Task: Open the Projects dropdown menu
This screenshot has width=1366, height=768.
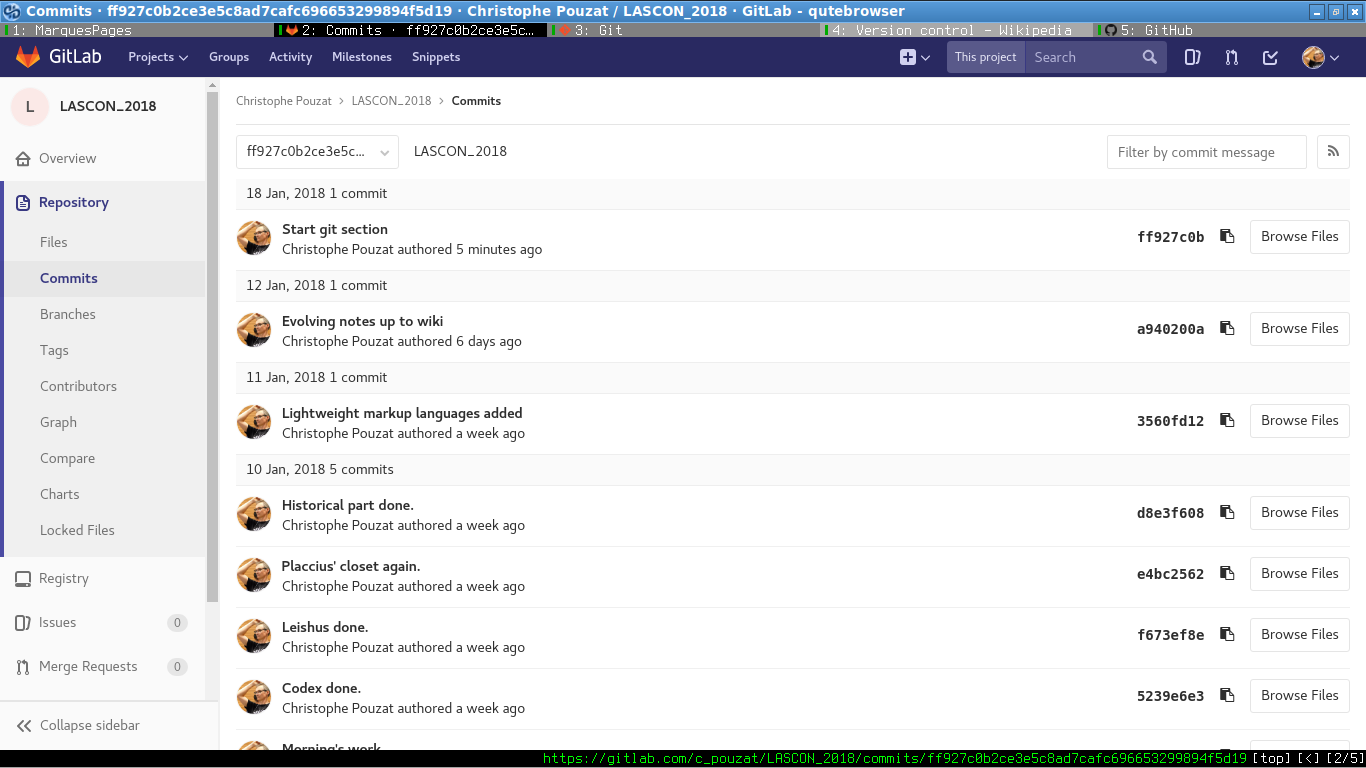Action: (158, 57)
